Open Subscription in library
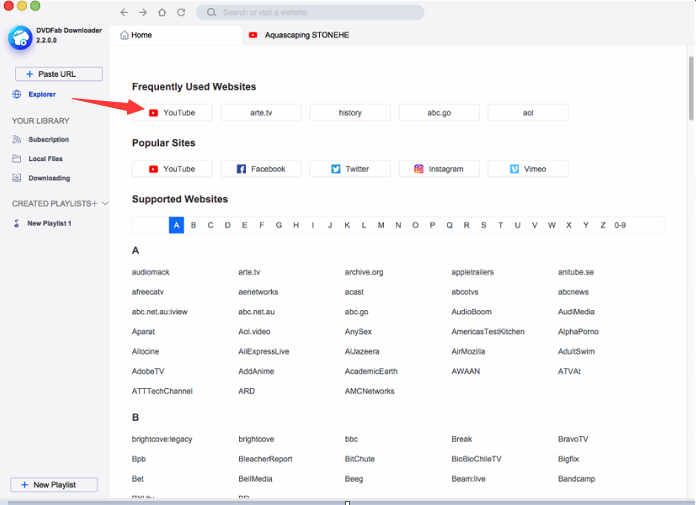The image size is (696, 505). tap(48, 139)
